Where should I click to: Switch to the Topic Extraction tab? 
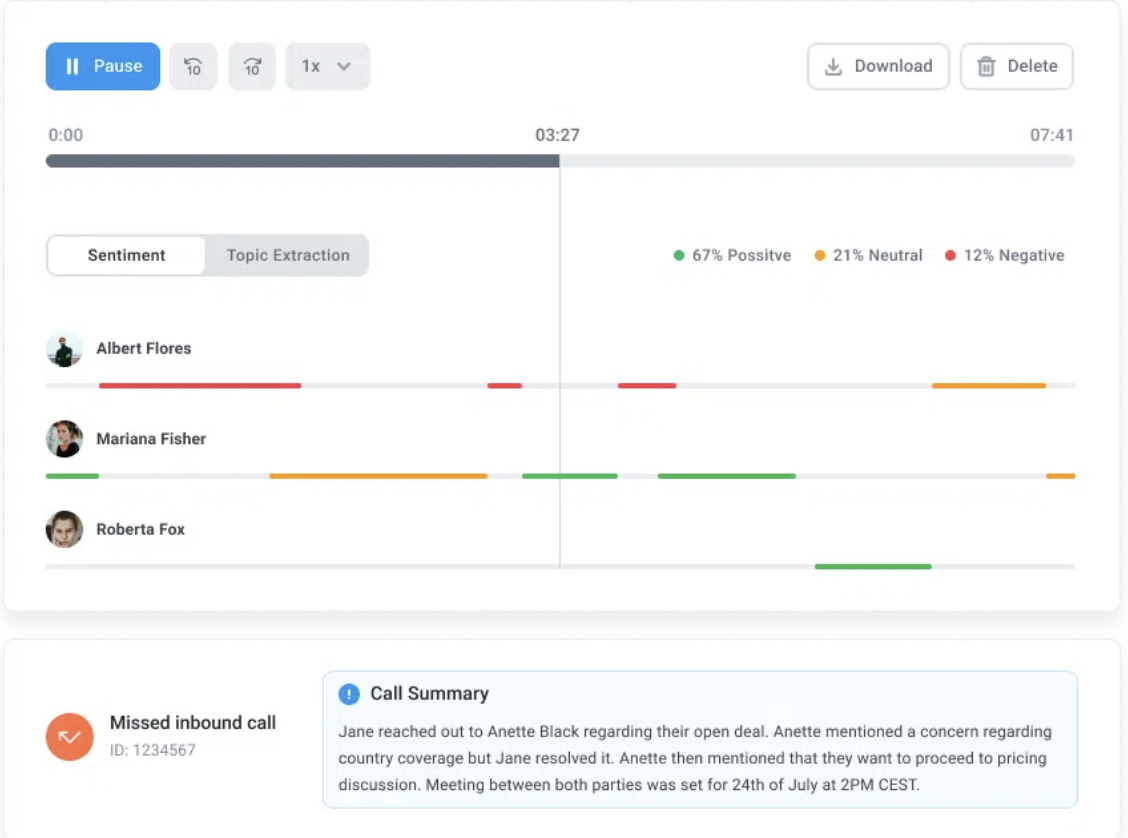pyautogui.click(x=288, y=255)
